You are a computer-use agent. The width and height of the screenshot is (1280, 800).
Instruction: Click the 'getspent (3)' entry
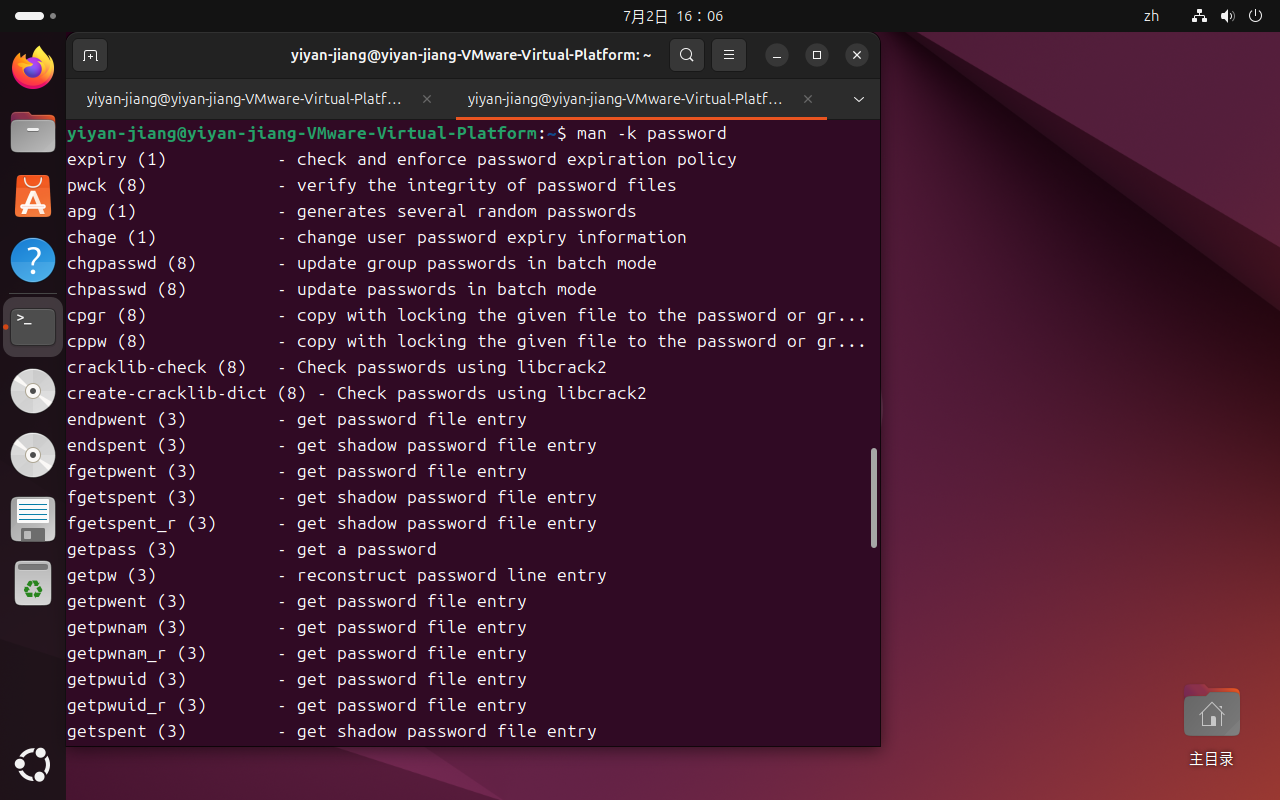point(127,731)
